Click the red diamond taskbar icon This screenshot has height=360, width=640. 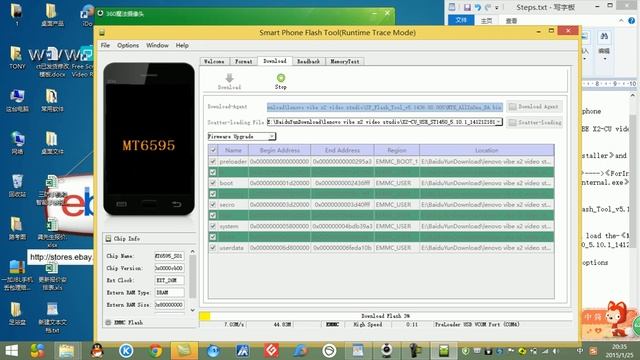click(x=271, y=351)
